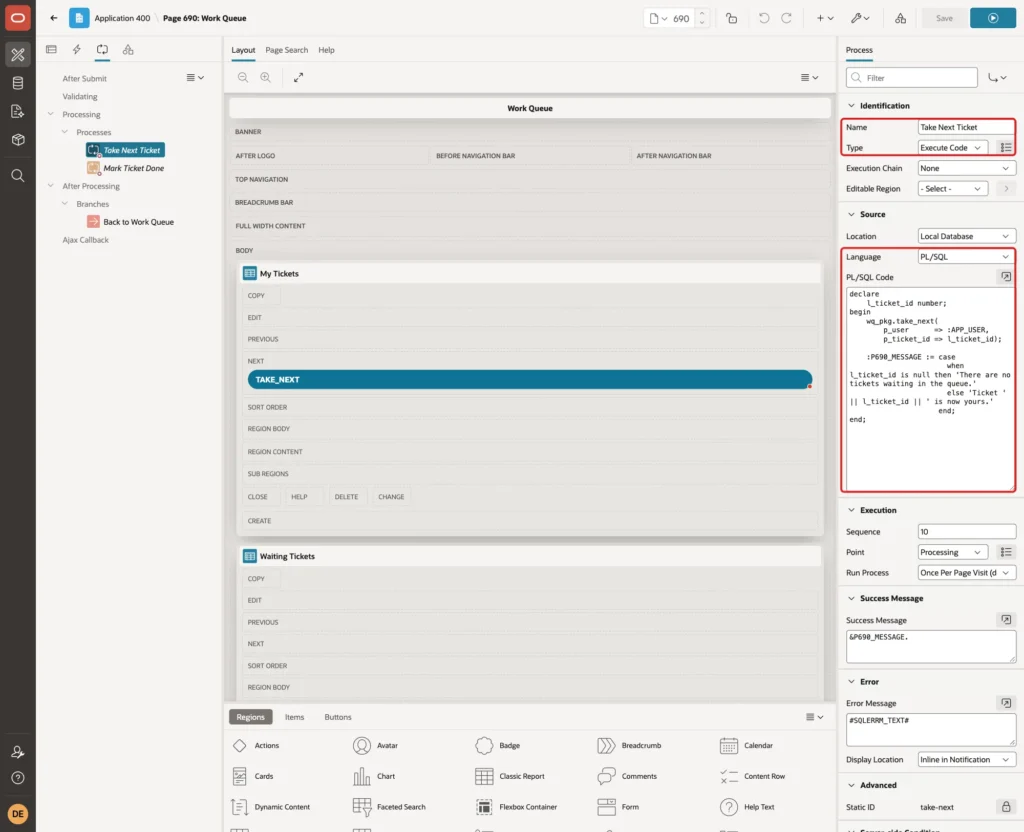Open SQL Workshop from the sidebar

pyautogui.click(x=18, y=83)
